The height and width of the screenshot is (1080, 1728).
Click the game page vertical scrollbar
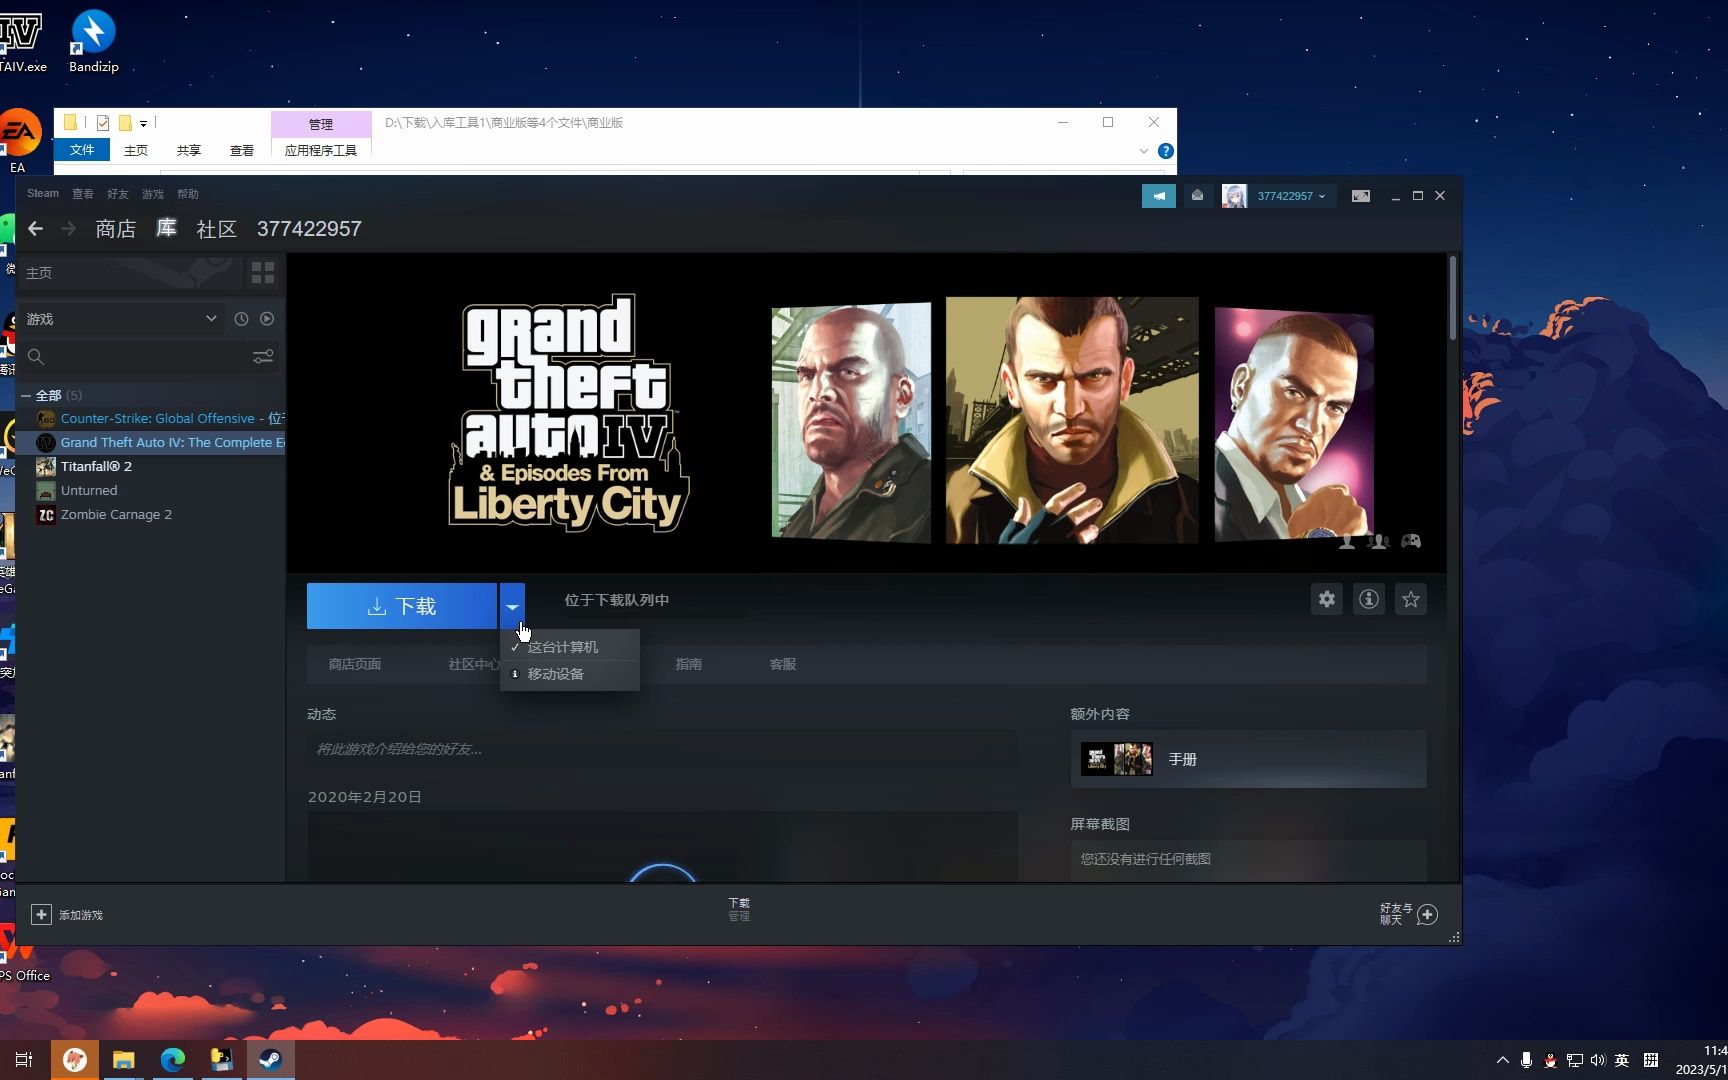point(1453,298)
